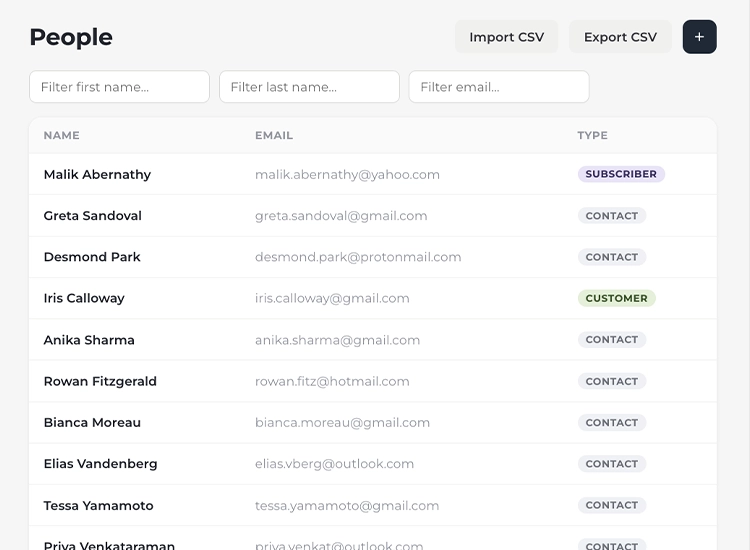Screen dimensions: 750x550
Task: Click the People page heading
Action: 71,37
